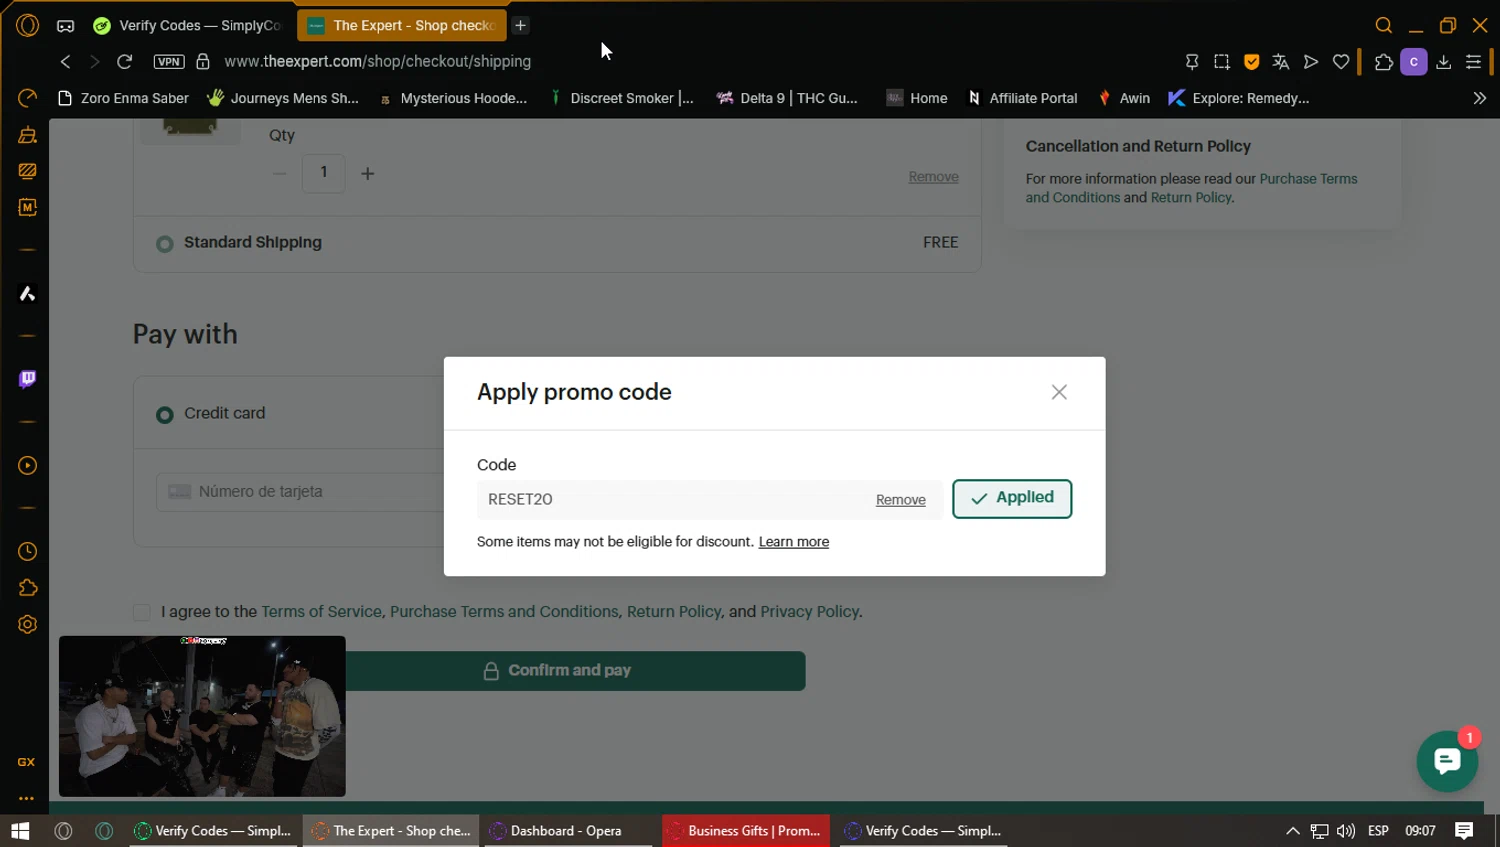Click the Número de tarjeta card field
The image size is (1500, 847).
(300, 492)
